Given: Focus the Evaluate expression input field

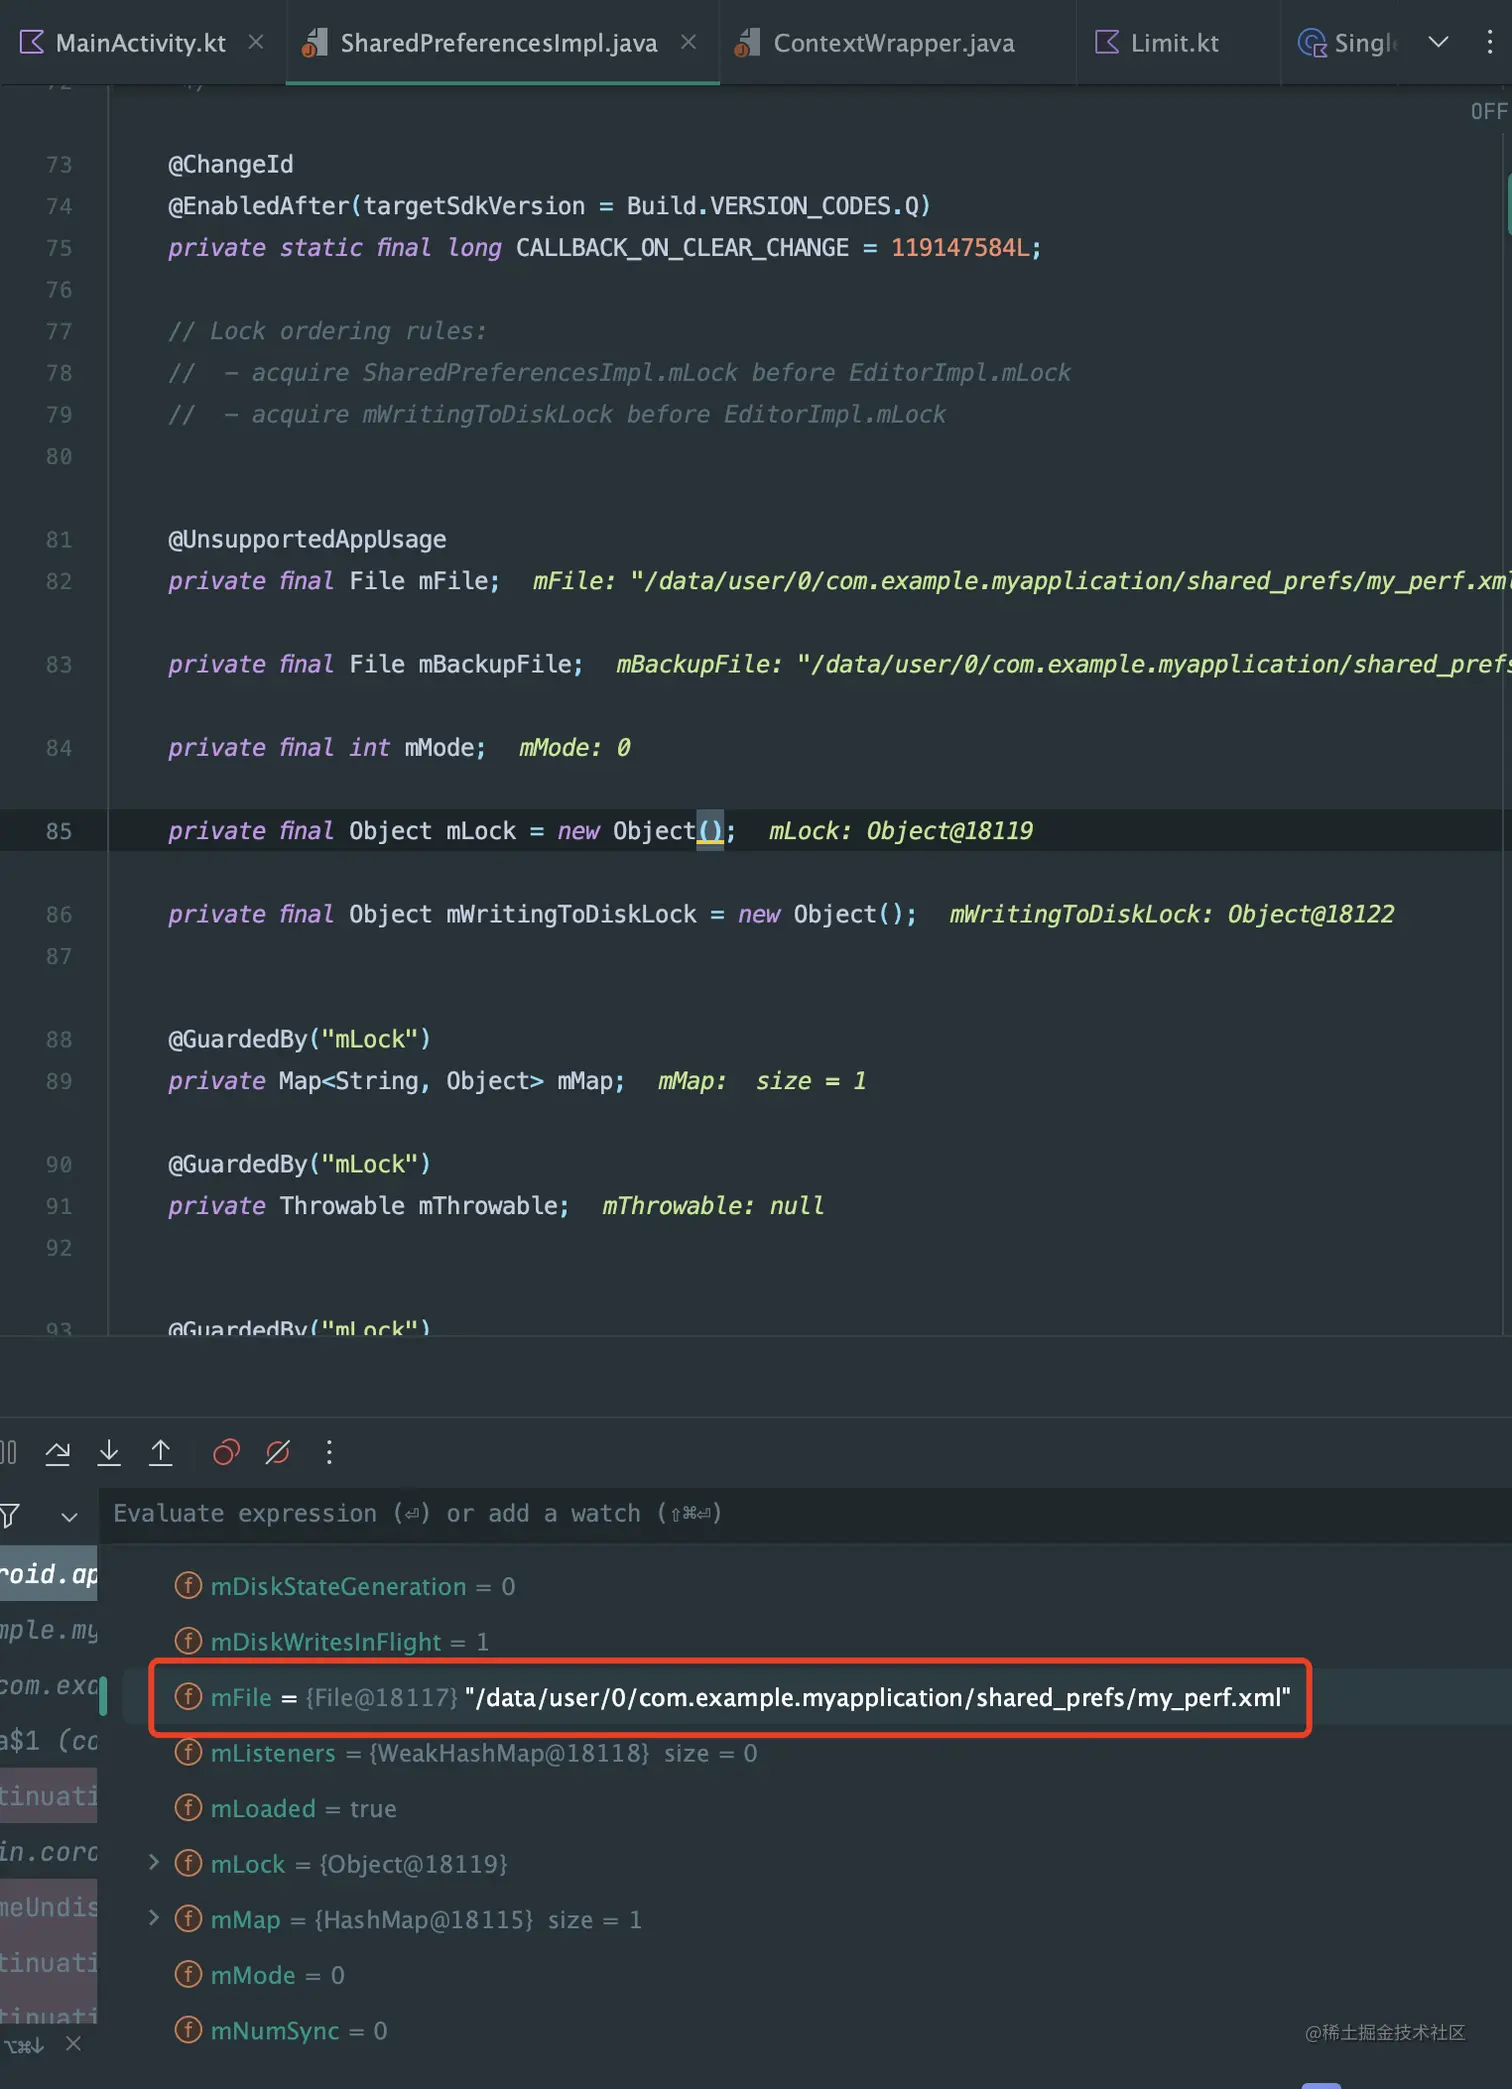Looking at the screenshot, I should click(x=805, y=1514).
